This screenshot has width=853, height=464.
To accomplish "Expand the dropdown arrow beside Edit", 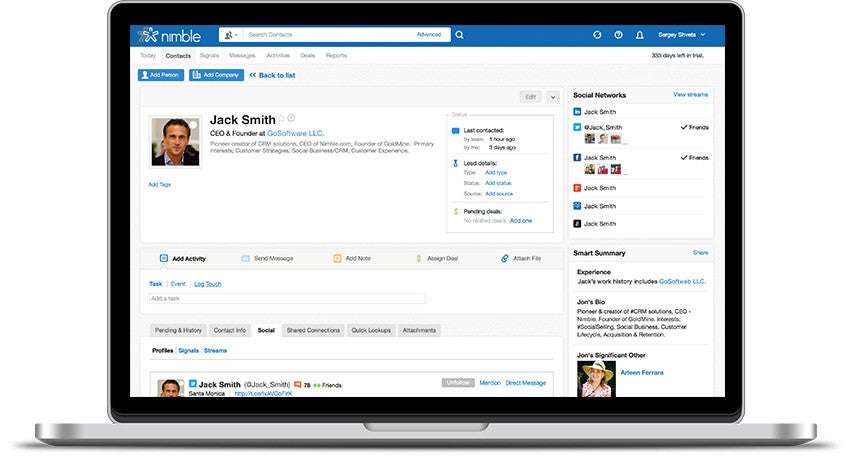I will pos(553,97).
